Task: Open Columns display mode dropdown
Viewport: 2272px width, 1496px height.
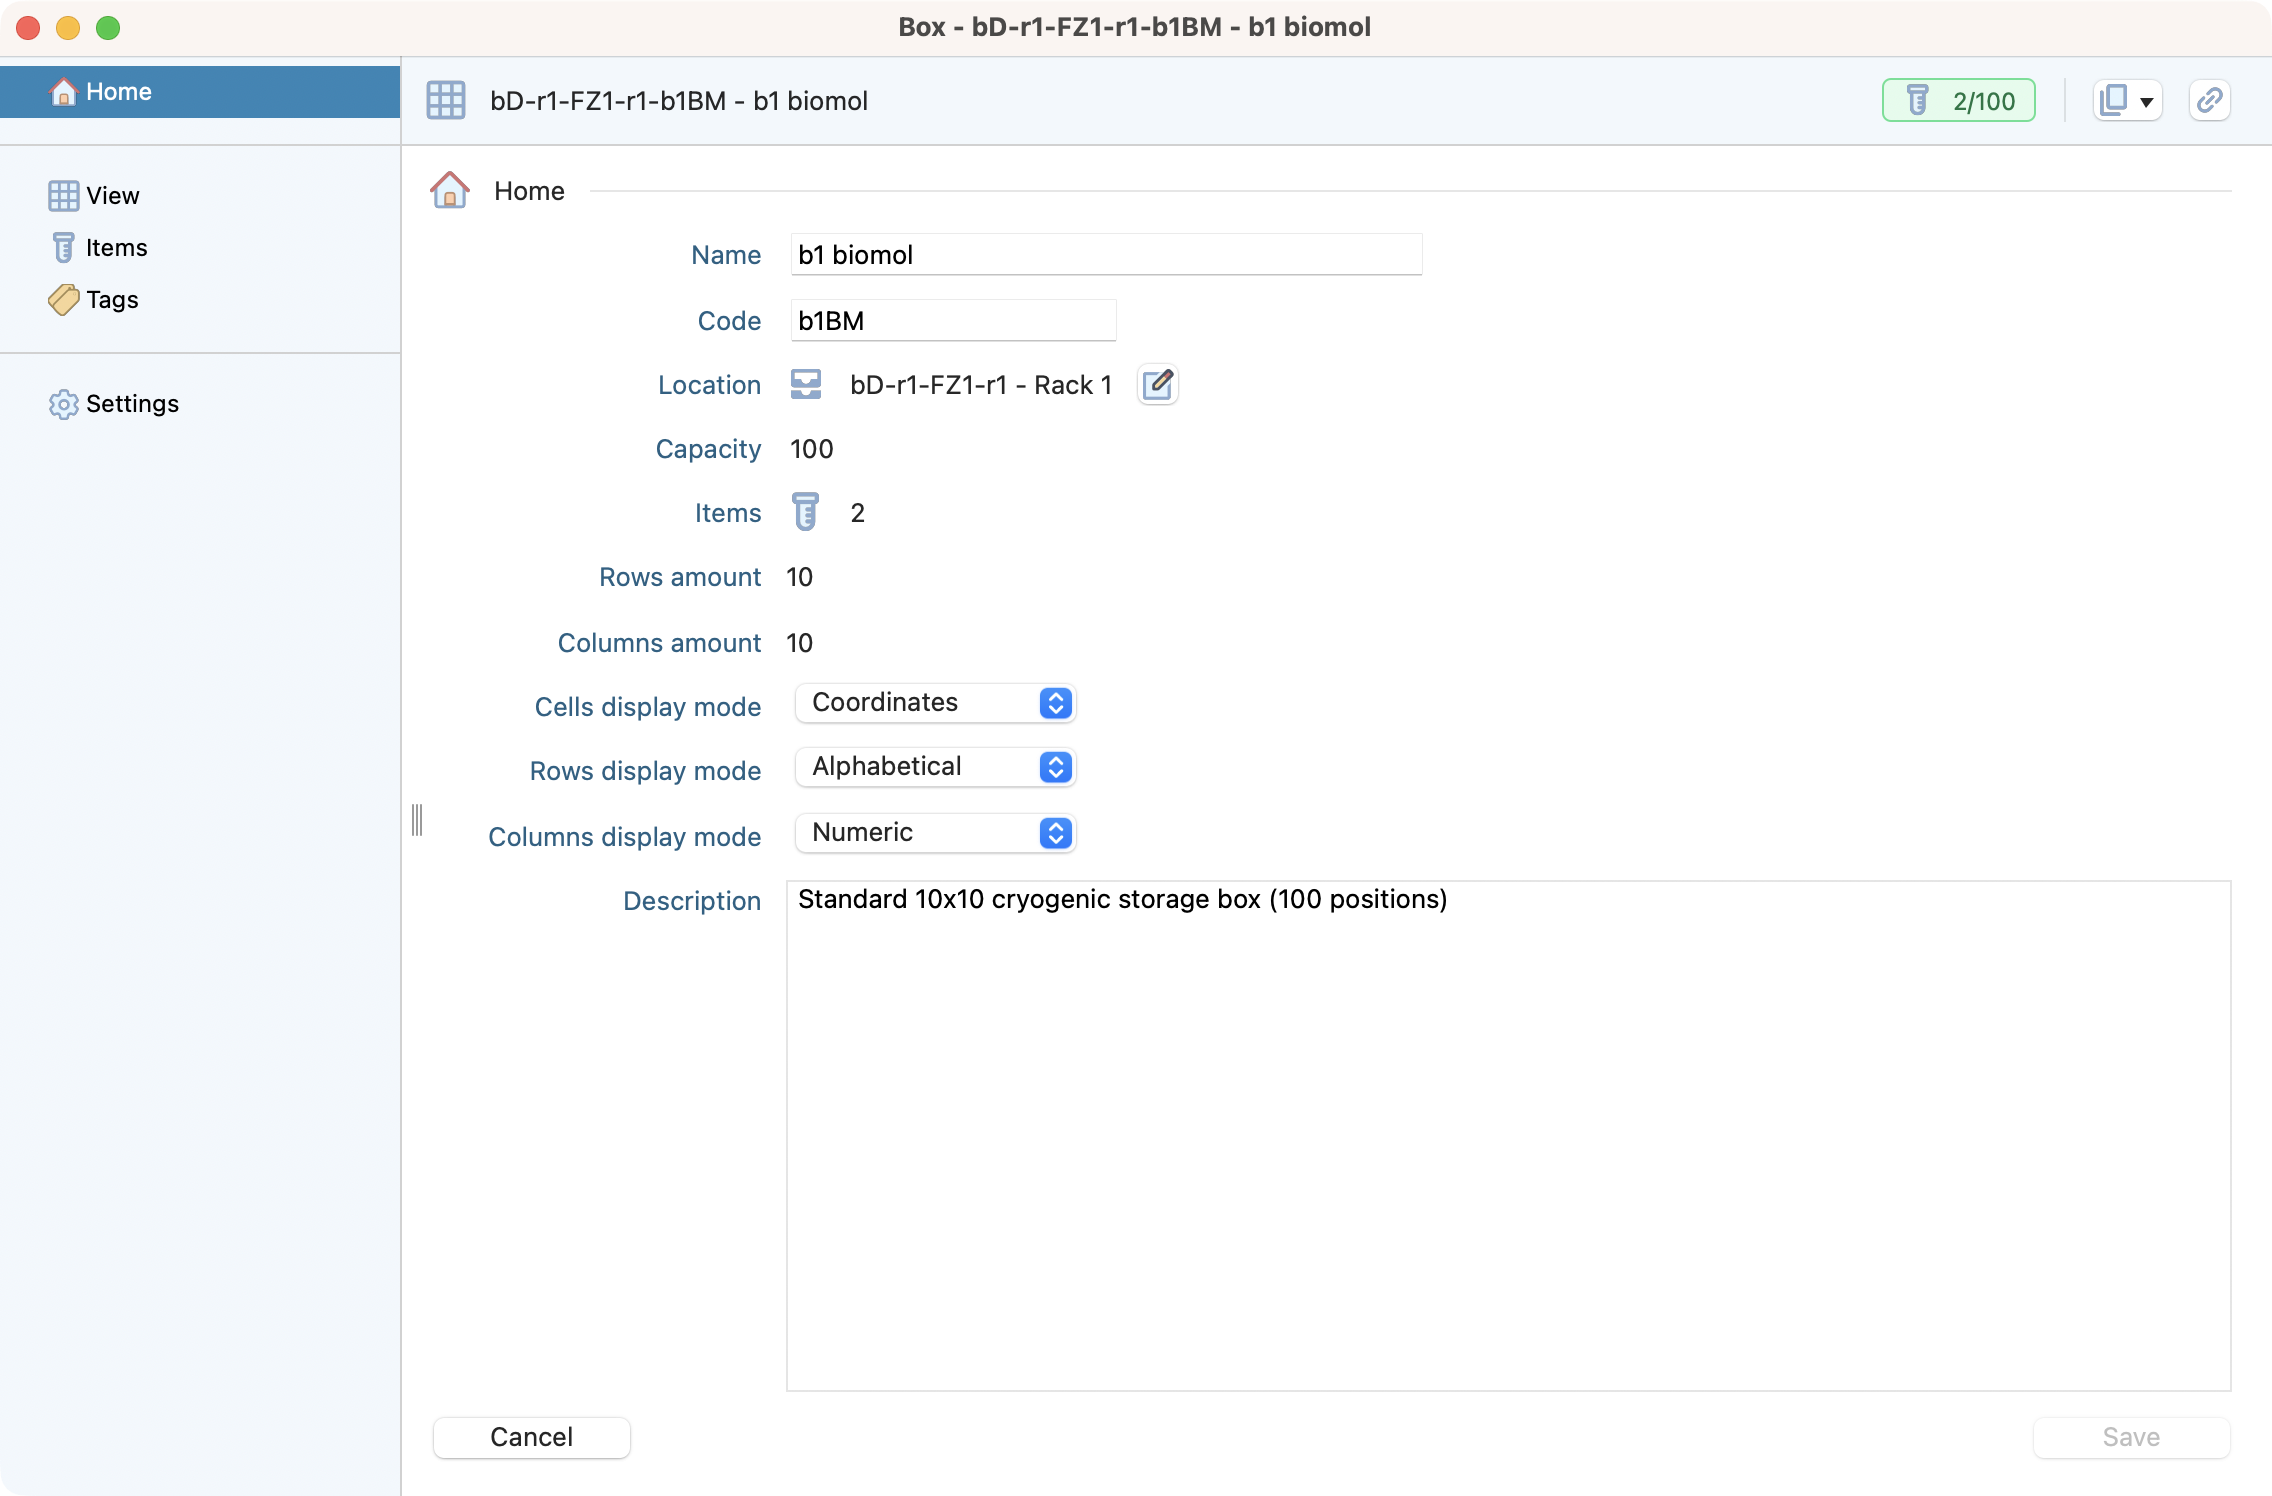Action: coord(935,833)
